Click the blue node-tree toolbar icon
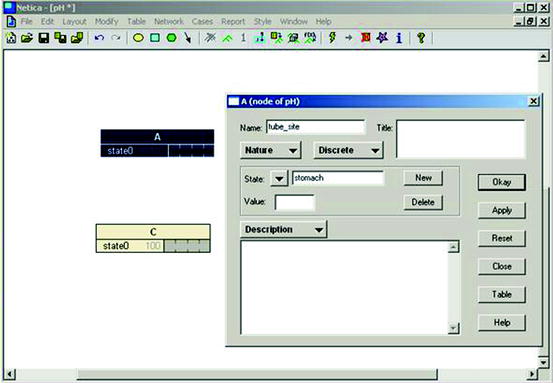Screen dimensions: 553x383 point(260,38)
